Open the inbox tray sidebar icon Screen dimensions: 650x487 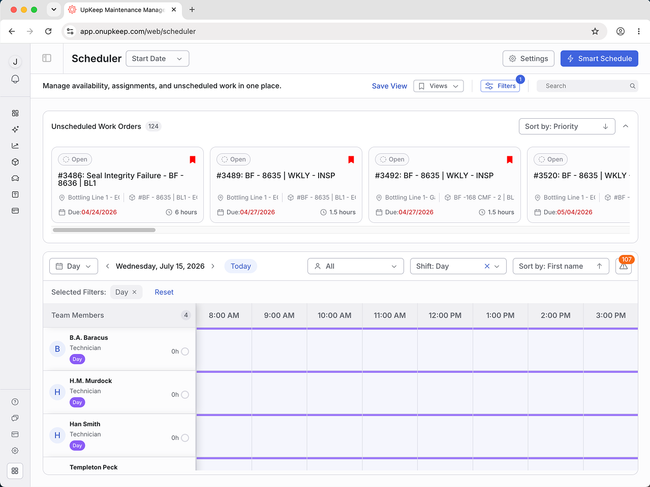[x=15, y=178]
